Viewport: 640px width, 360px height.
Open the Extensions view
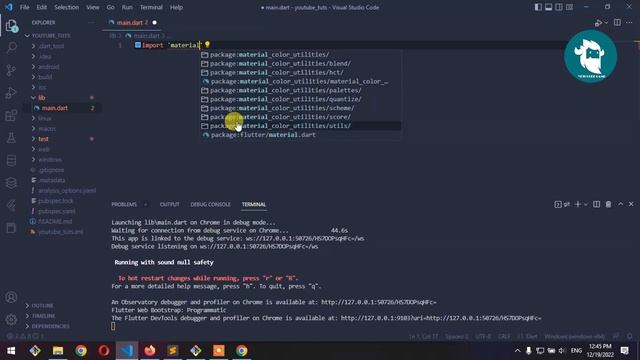point(11,115)
